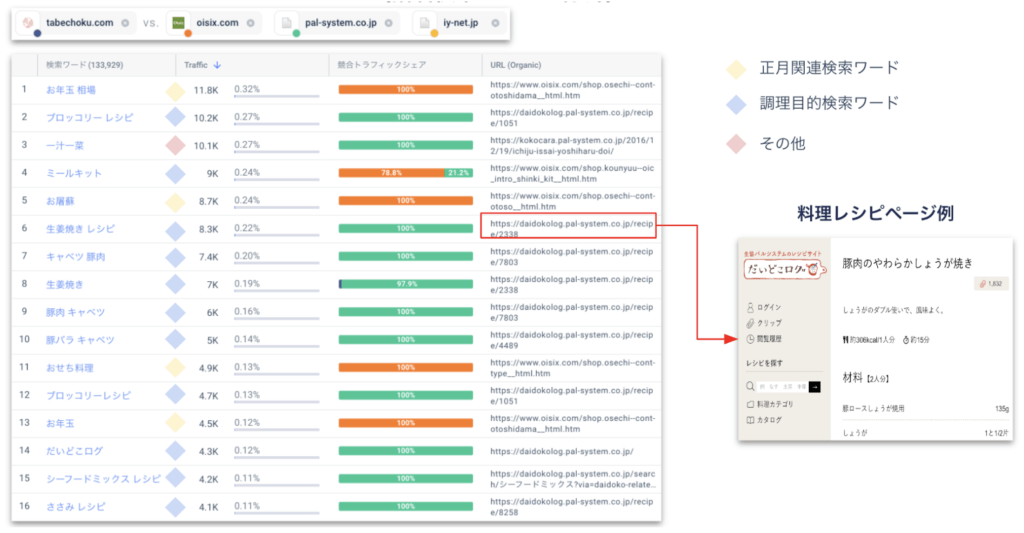1024x533 pixels.
Task: Open 閲覧履歴 clock icon
Action: pyautogui.click(x=751, y=339)
